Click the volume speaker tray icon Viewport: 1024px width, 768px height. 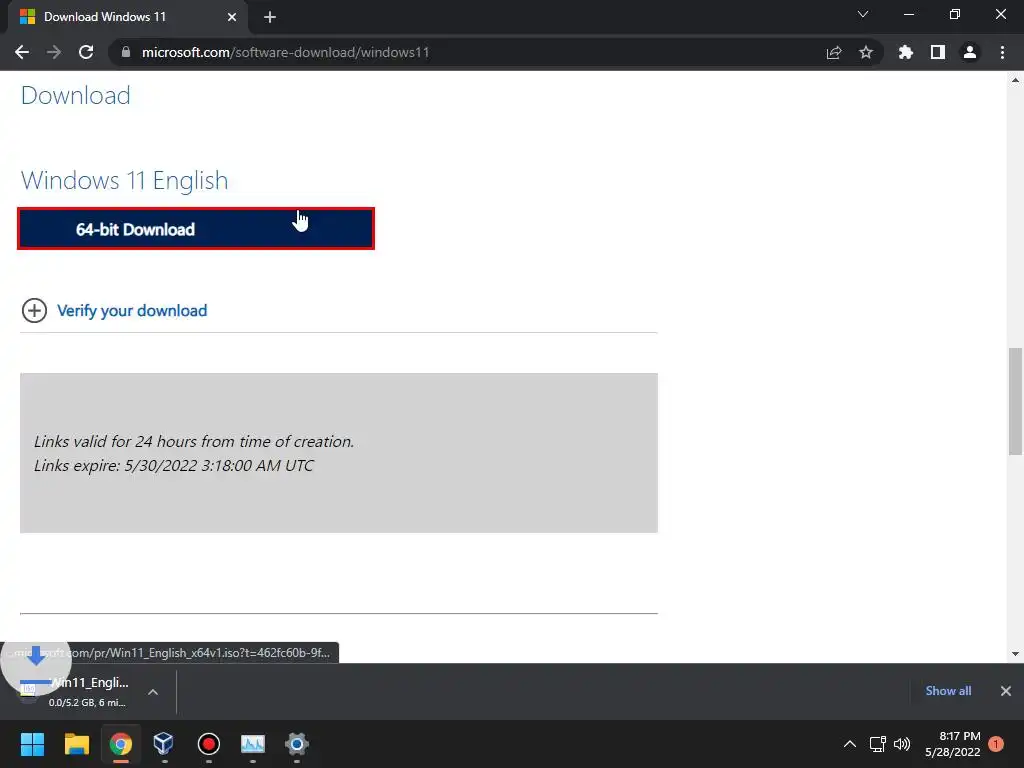[x=902, y=744]
